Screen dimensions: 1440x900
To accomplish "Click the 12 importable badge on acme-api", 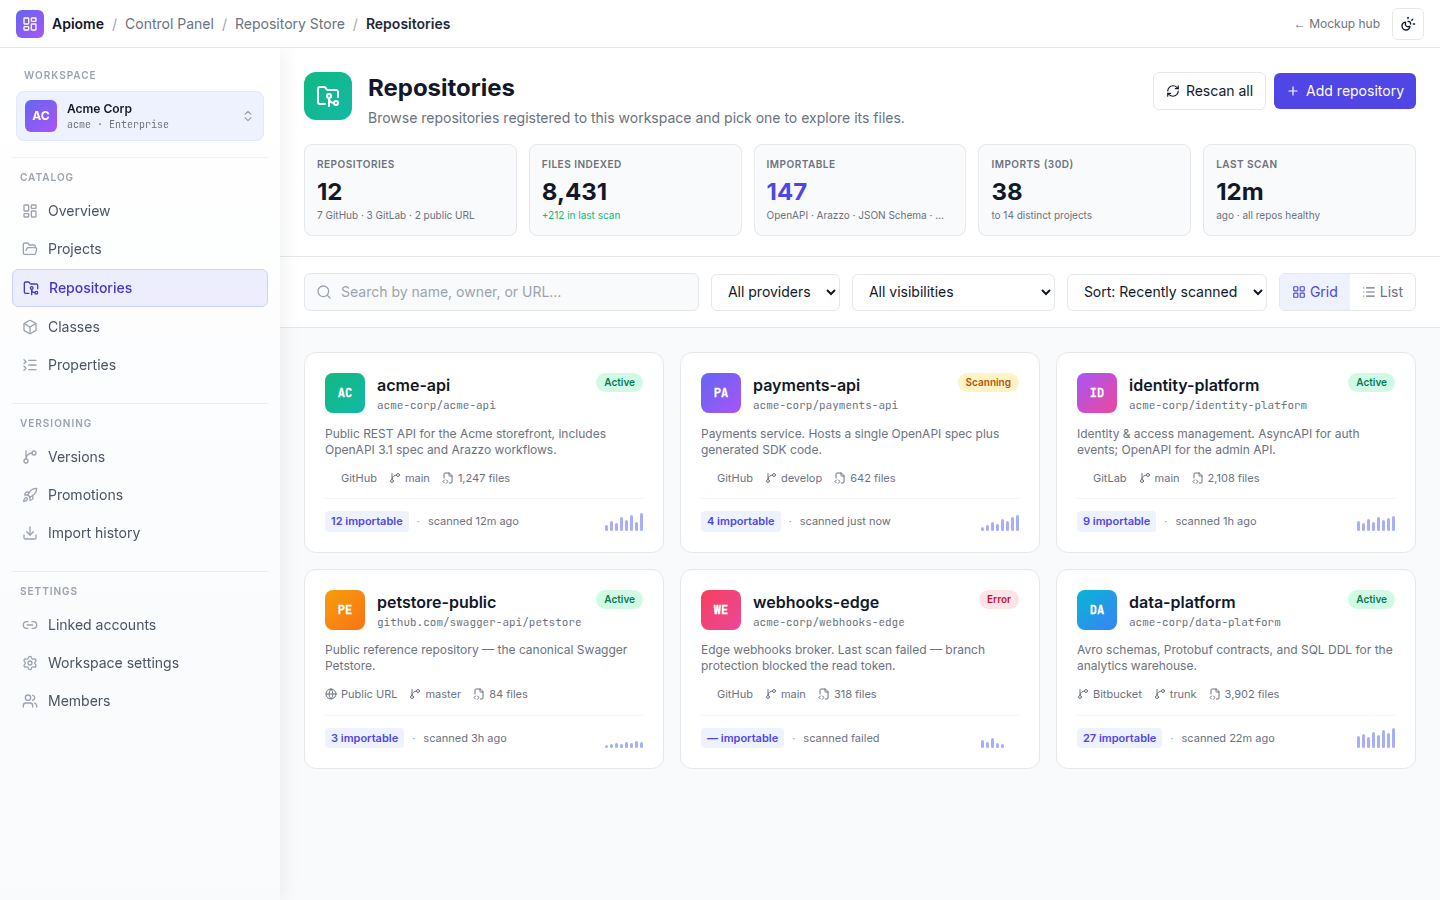I will [367, 521].
